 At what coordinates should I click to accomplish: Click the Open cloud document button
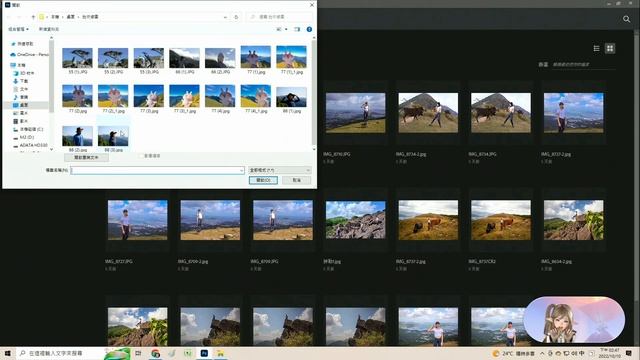click(x=86, y=158)
